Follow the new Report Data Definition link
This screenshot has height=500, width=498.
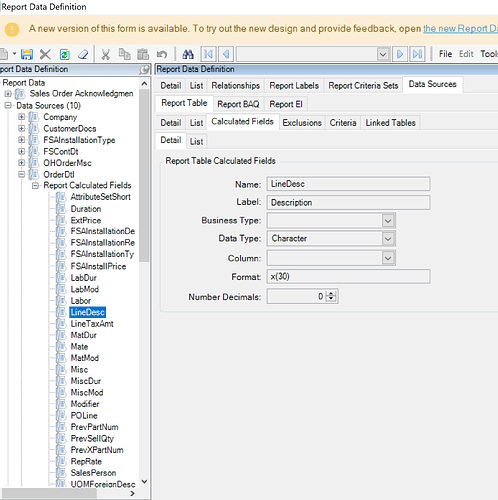(460, 29)
